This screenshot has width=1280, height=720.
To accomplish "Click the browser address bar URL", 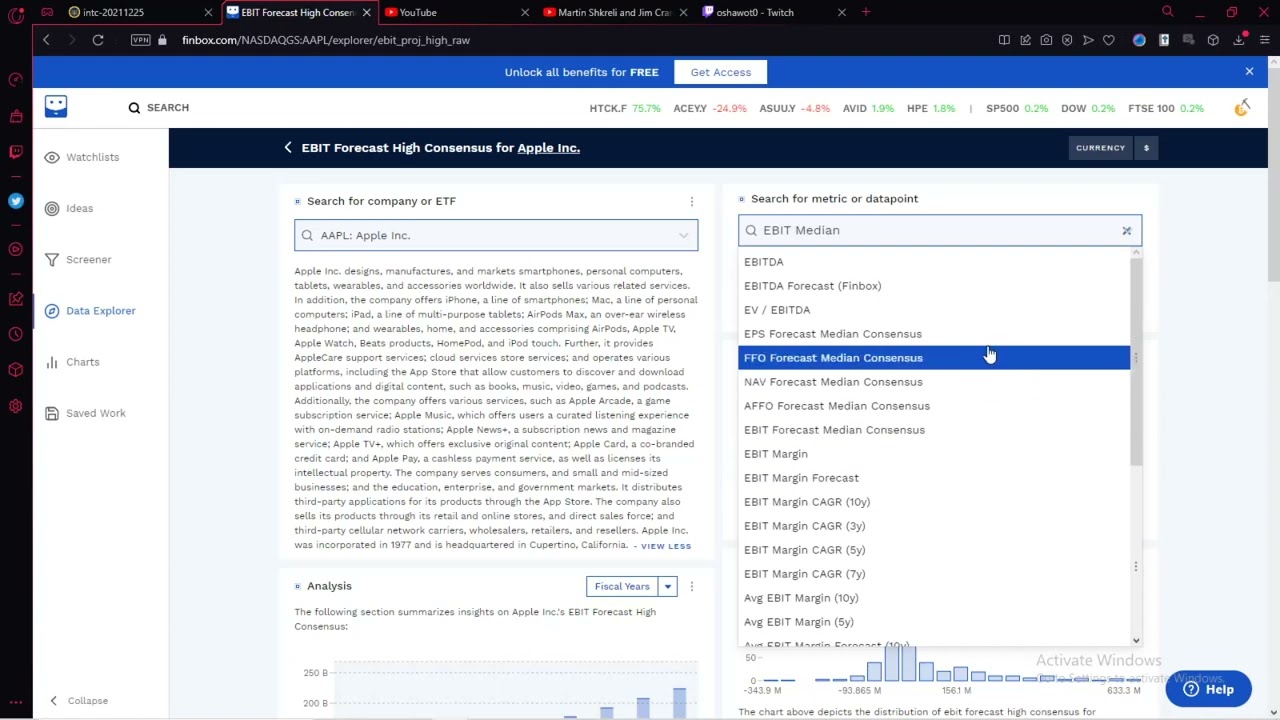I will tap(326, 40).
